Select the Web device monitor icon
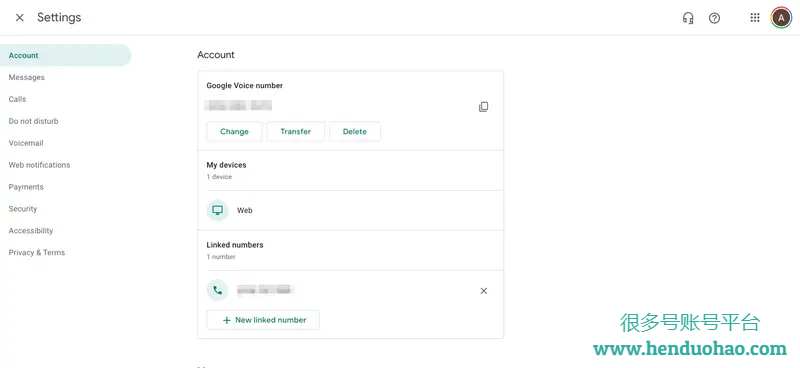800x368 pixels. [x=217, y=210]
